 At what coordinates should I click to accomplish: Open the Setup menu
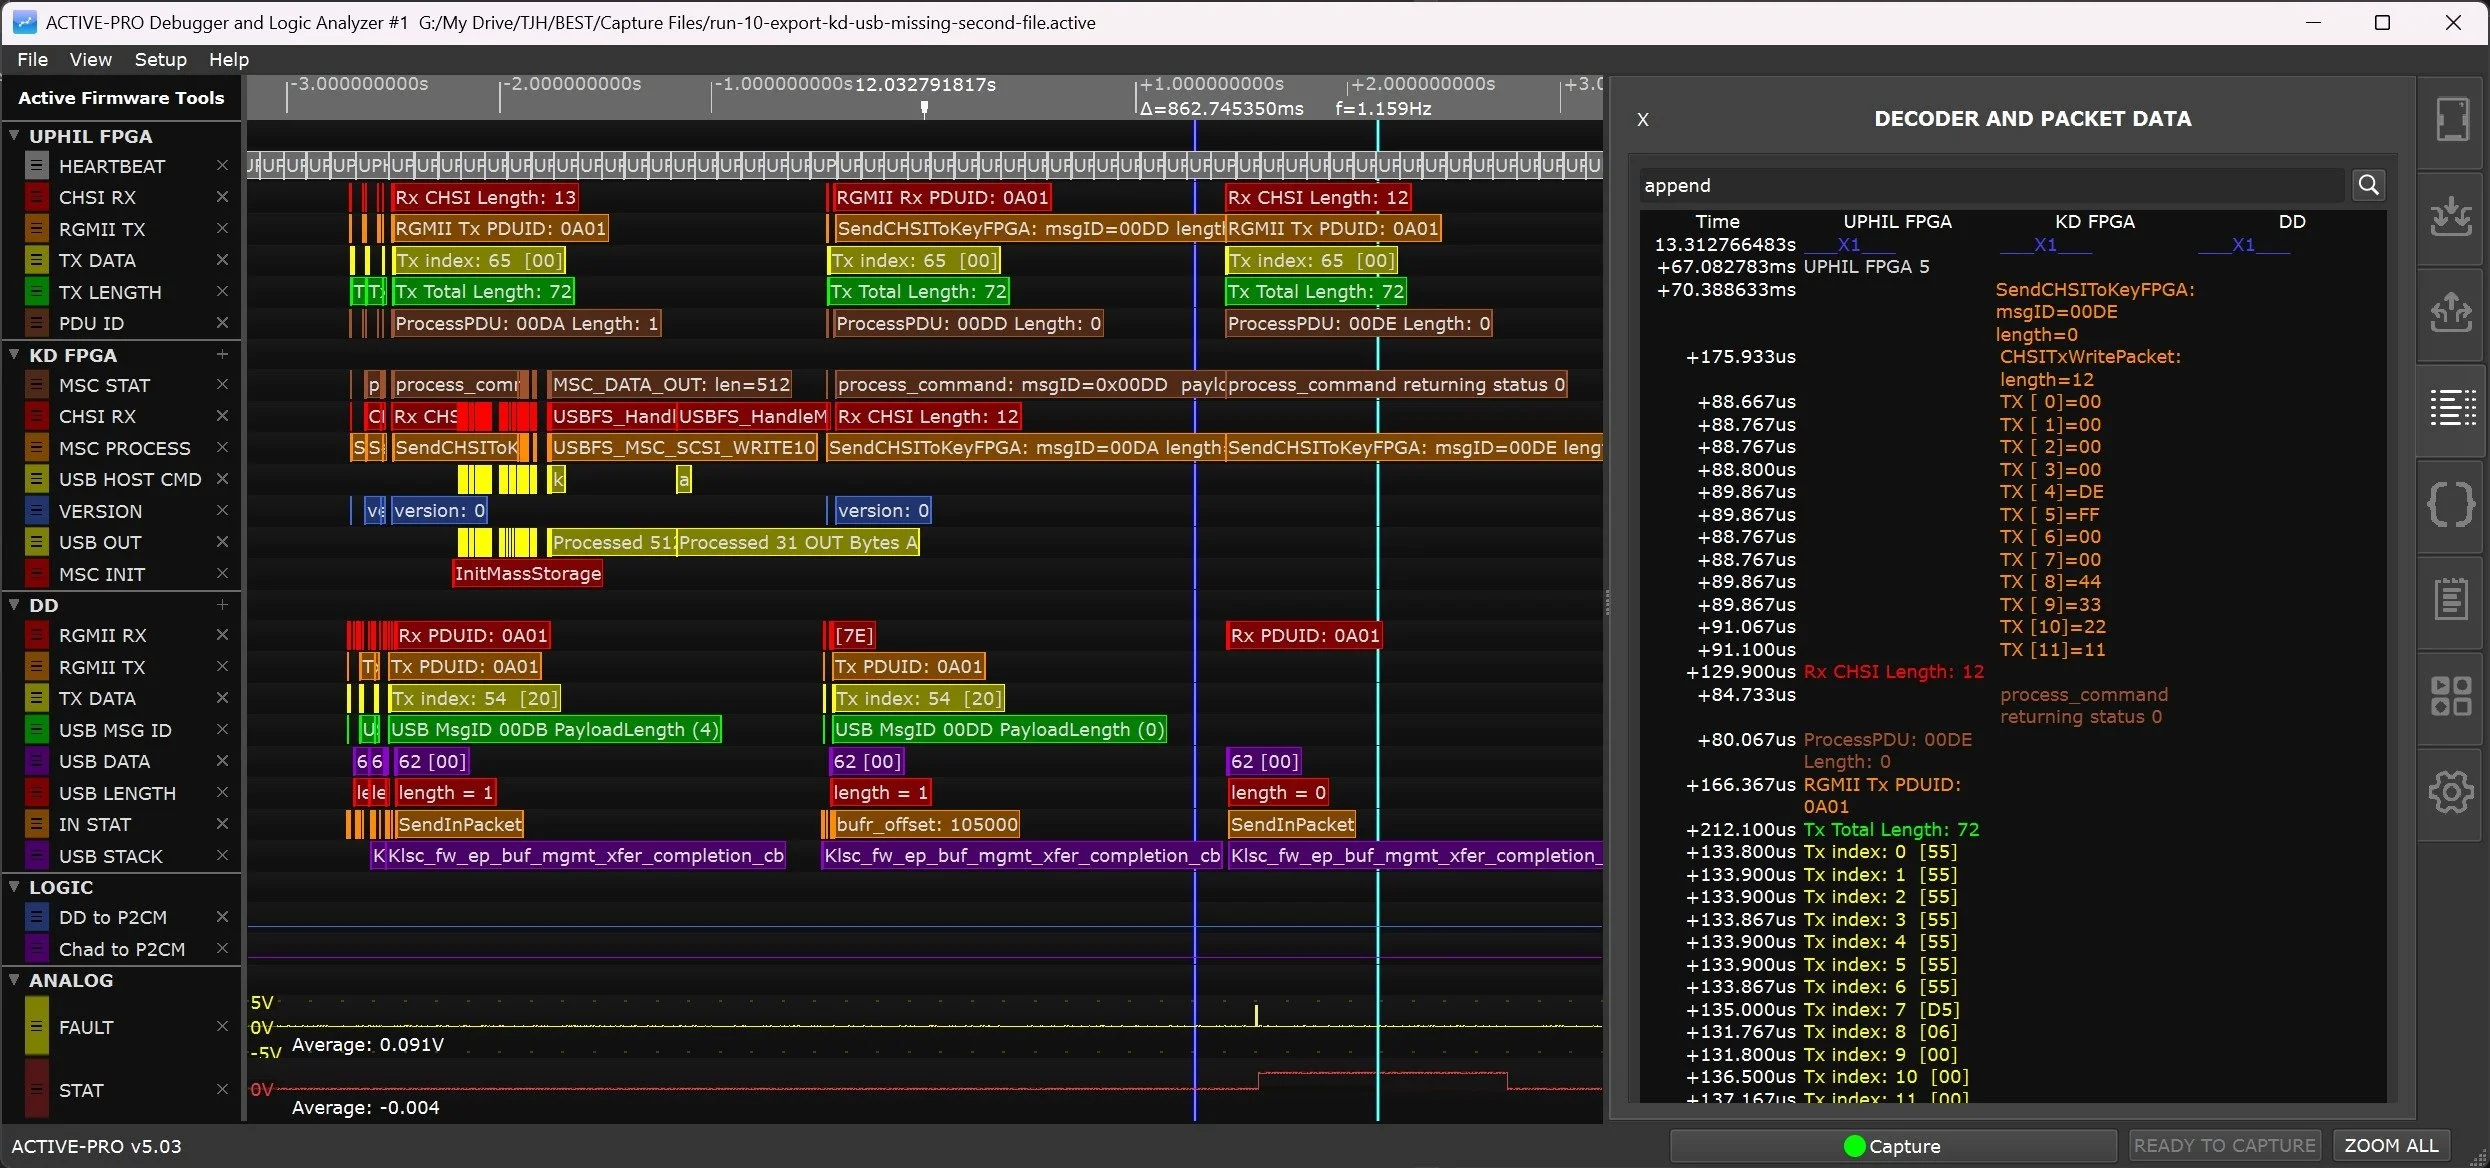click(160, 59)
